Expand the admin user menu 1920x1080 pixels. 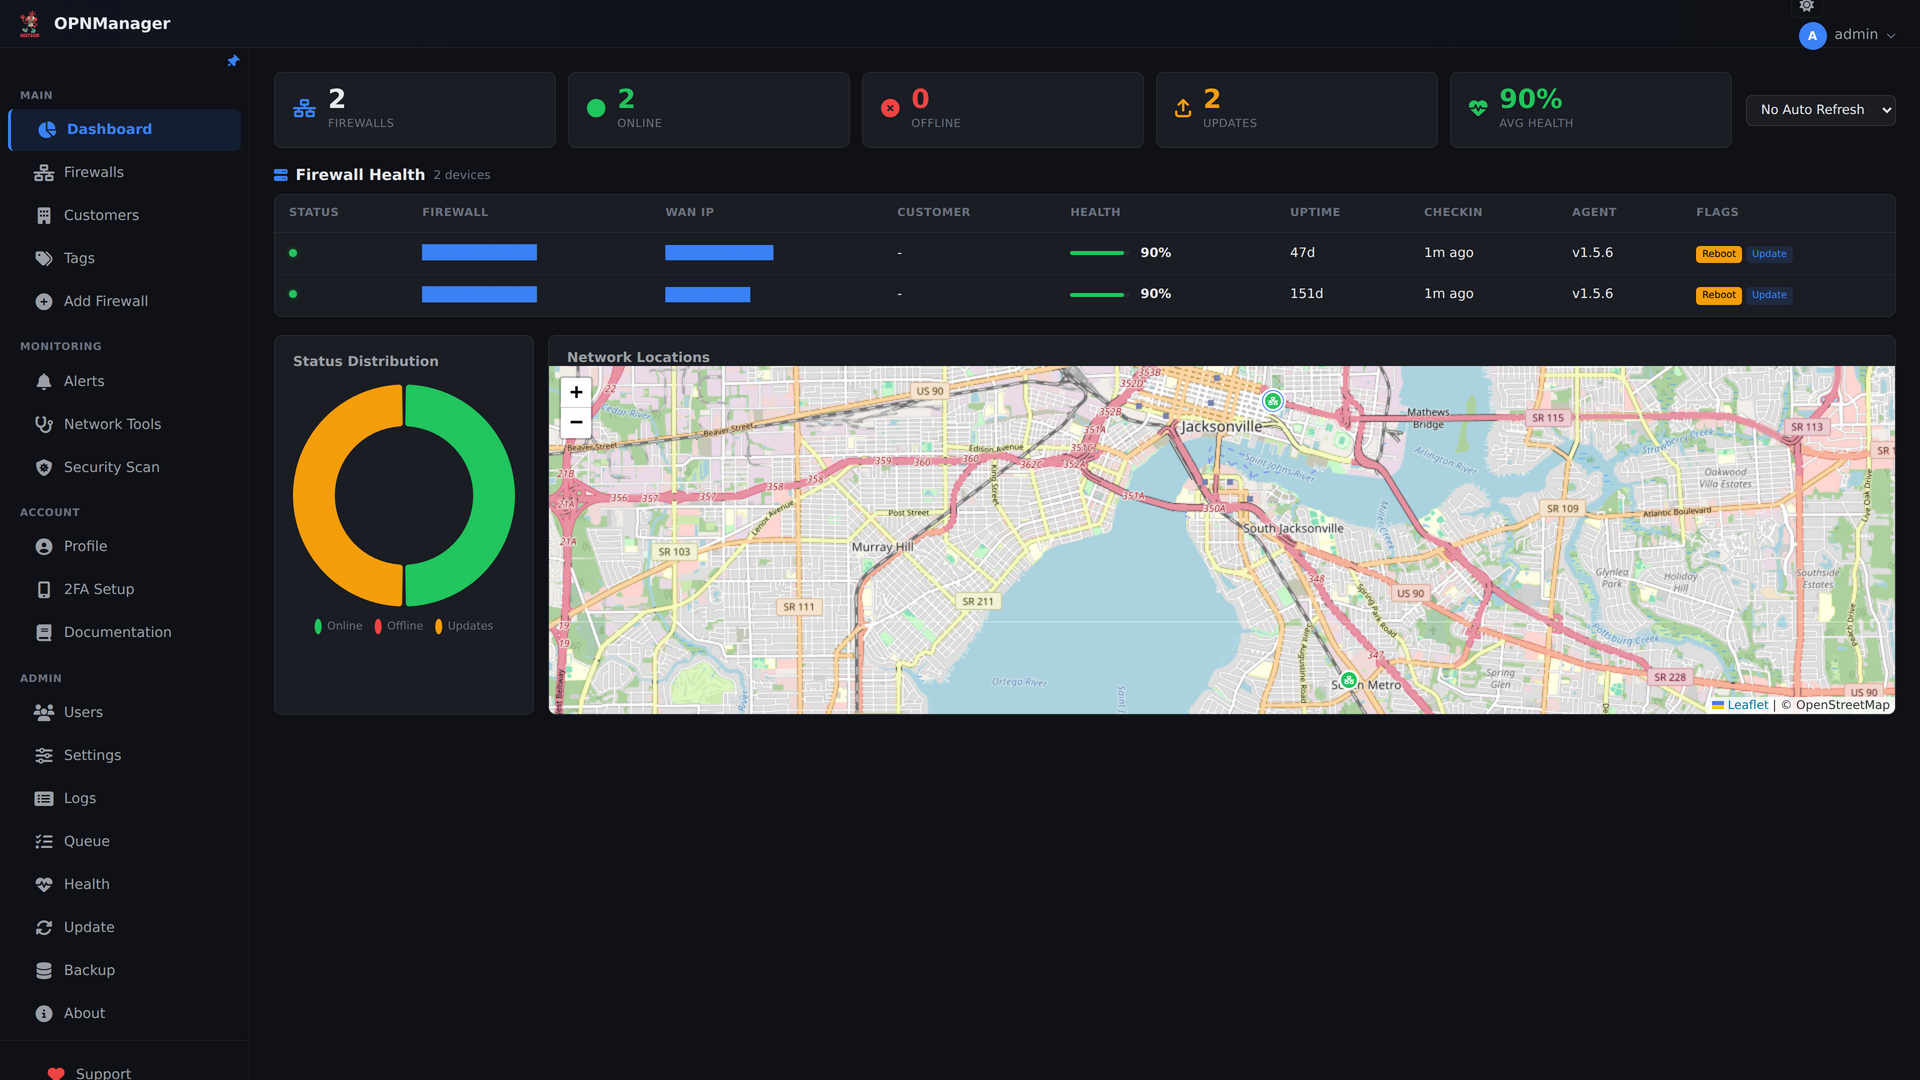[x=1847, y=35]
